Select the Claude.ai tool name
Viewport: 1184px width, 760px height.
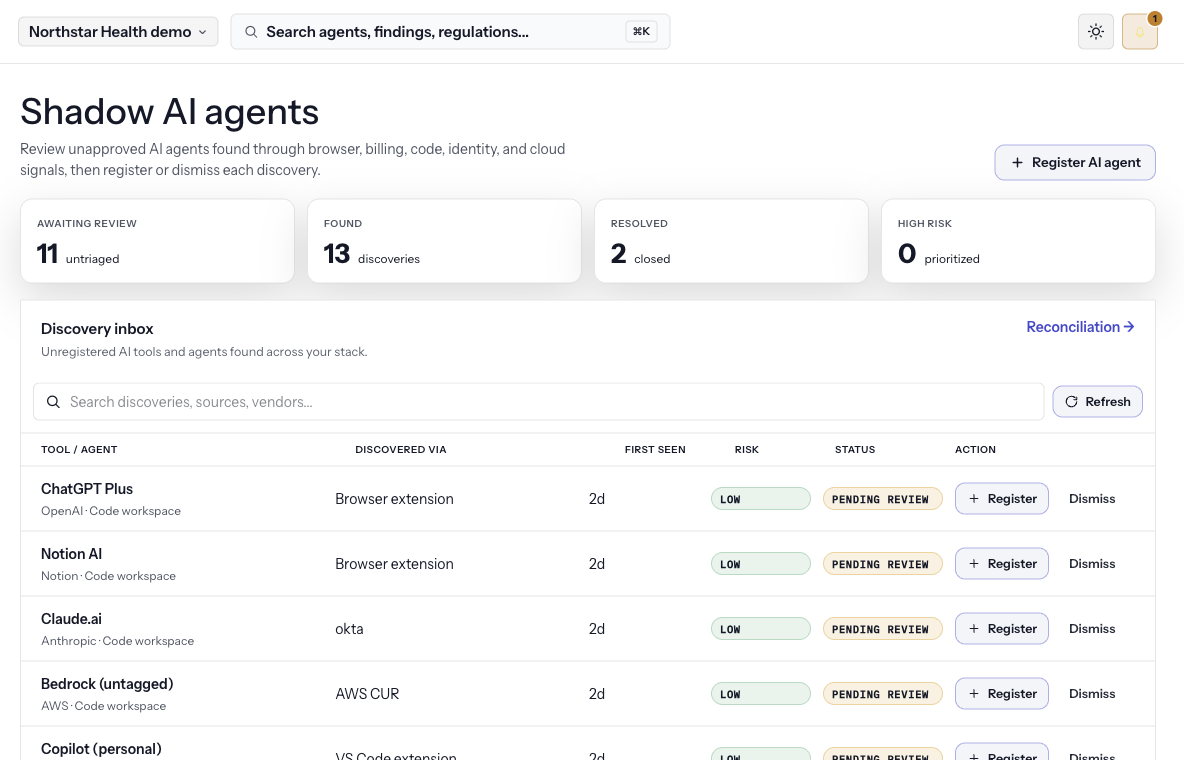click(71, 619)
